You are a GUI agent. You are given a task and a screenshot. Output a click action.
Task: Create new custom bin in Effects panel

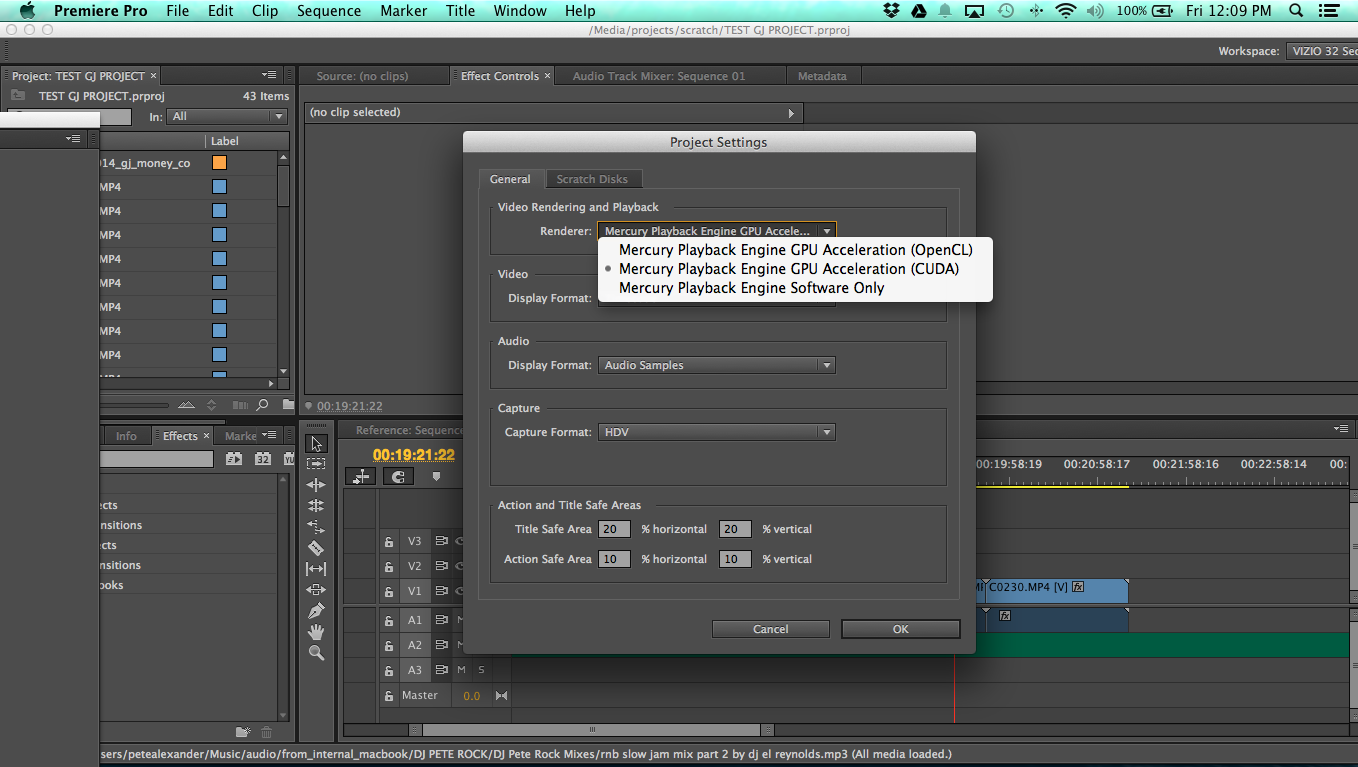(242, 732)
